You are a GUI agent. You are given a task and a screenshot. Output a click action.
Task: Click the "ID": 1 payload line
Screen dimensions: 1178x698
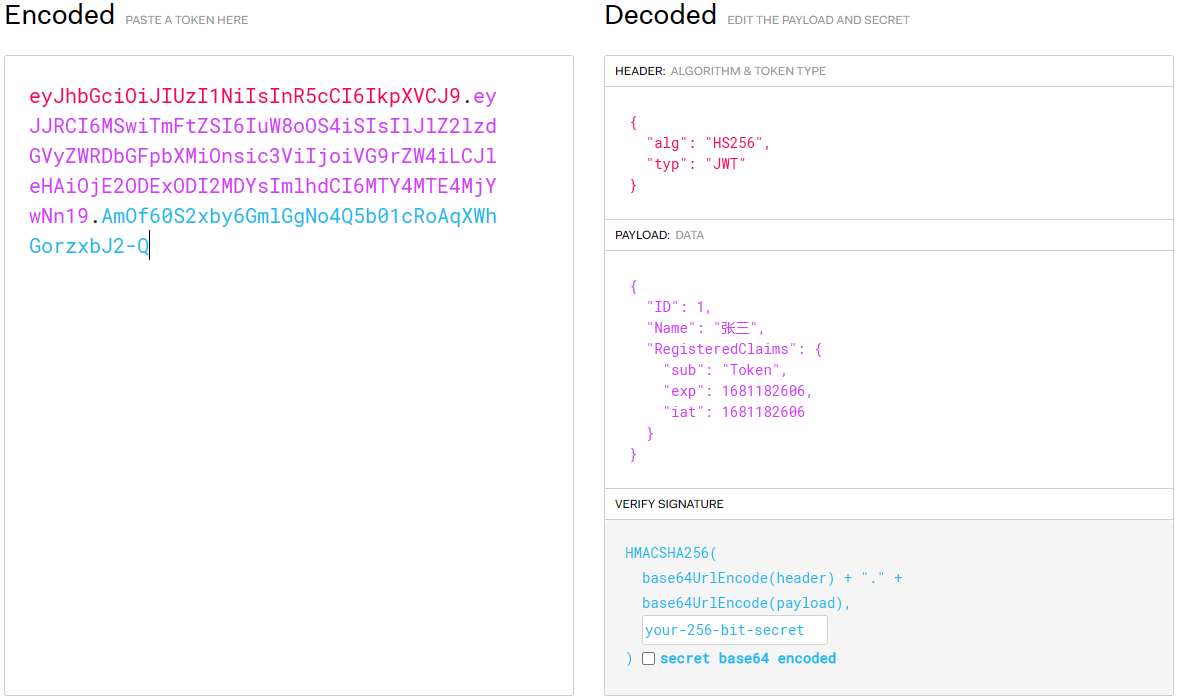tap(678, 307)
